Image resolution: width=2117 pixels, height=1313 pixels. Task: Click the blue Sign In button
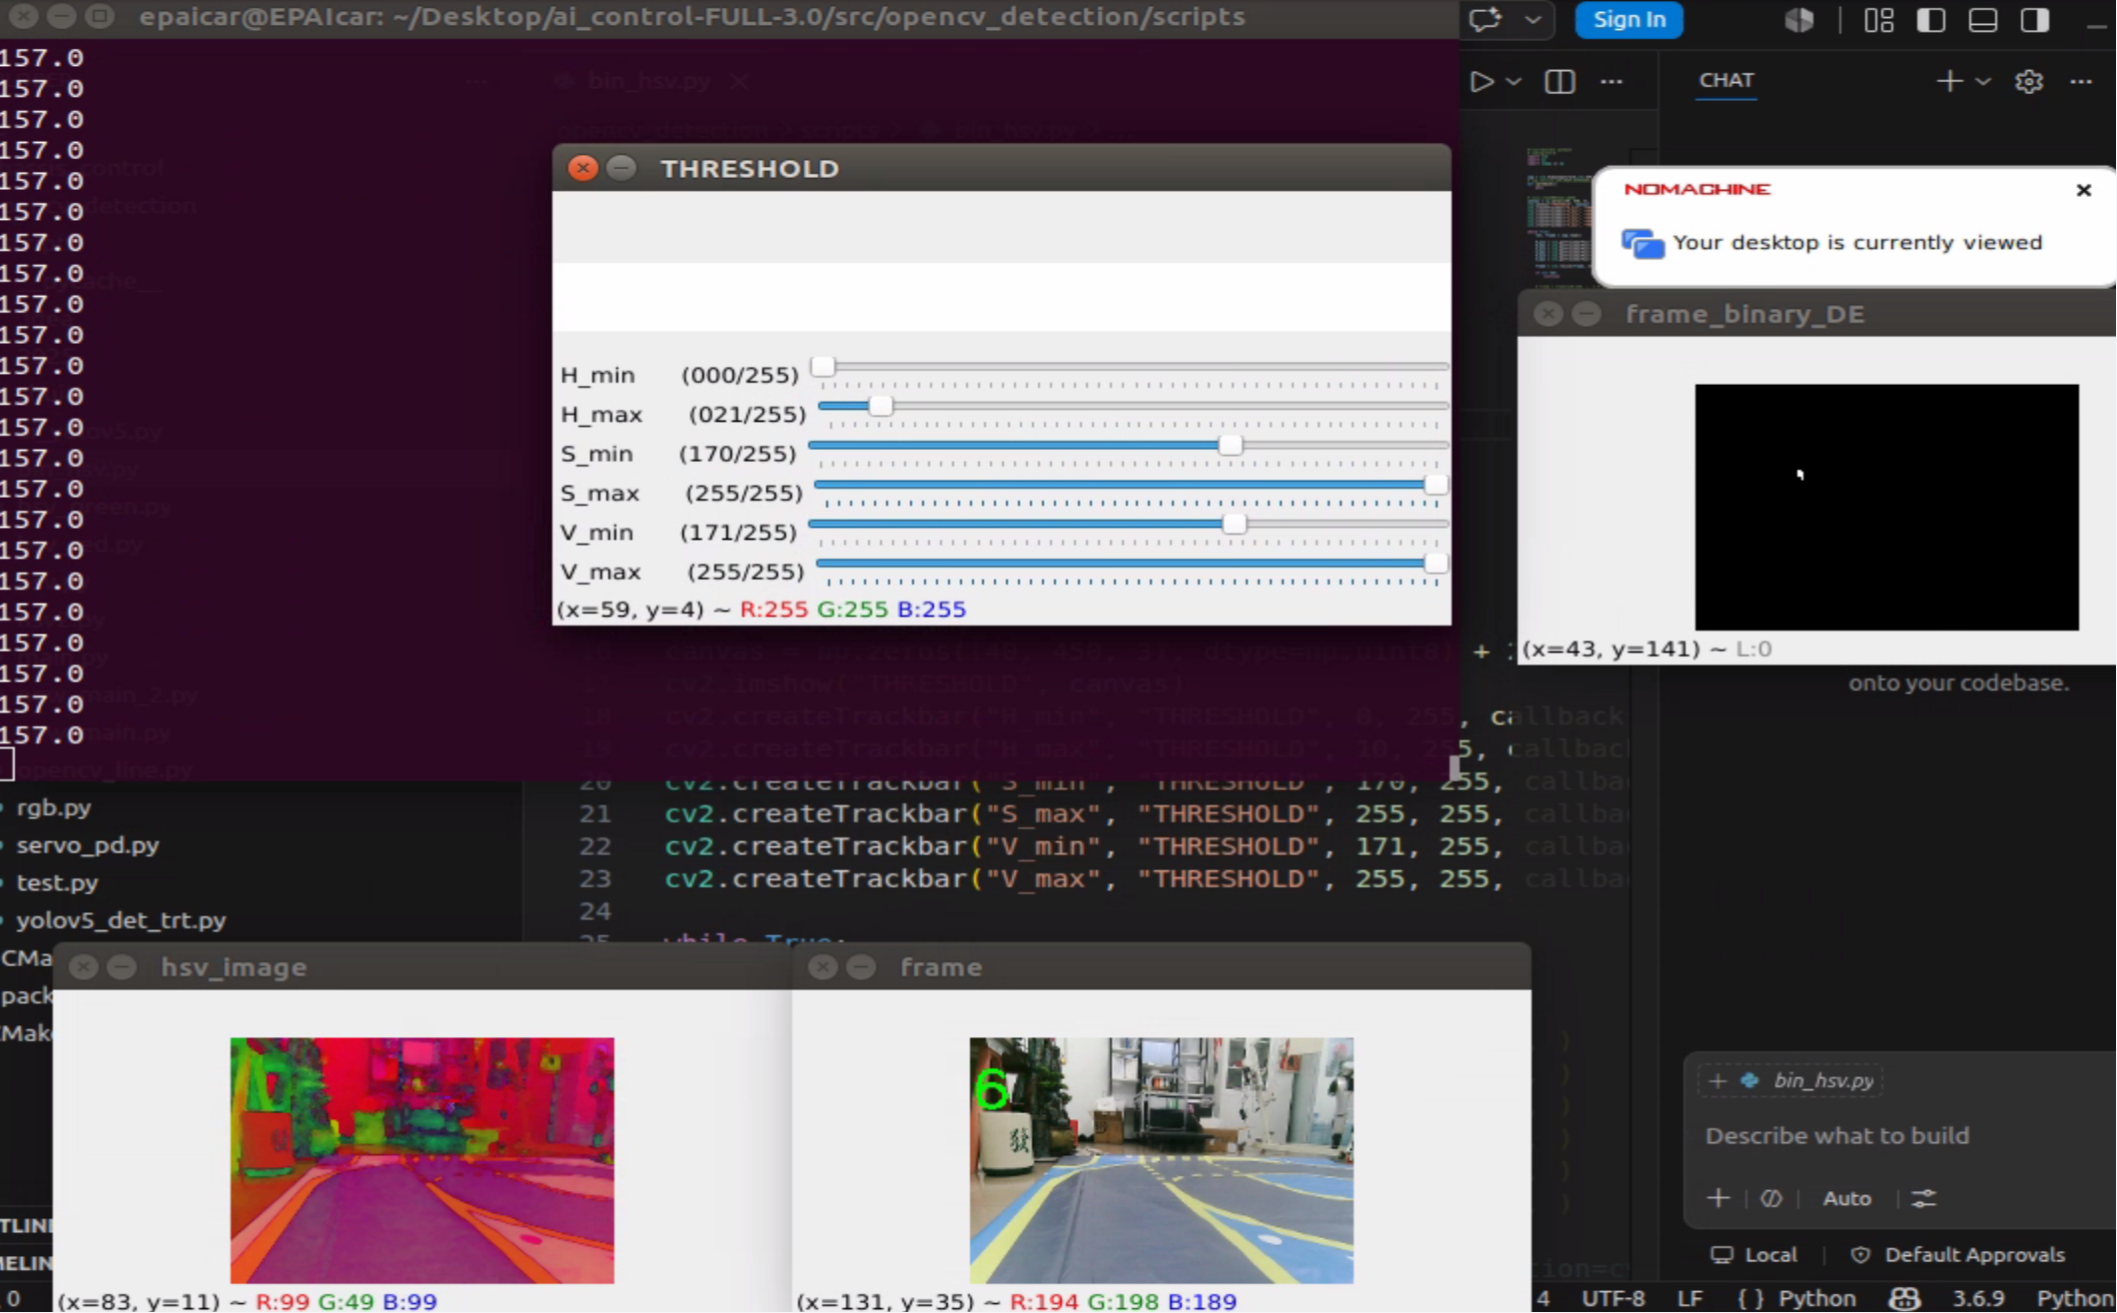(1629, 20)
